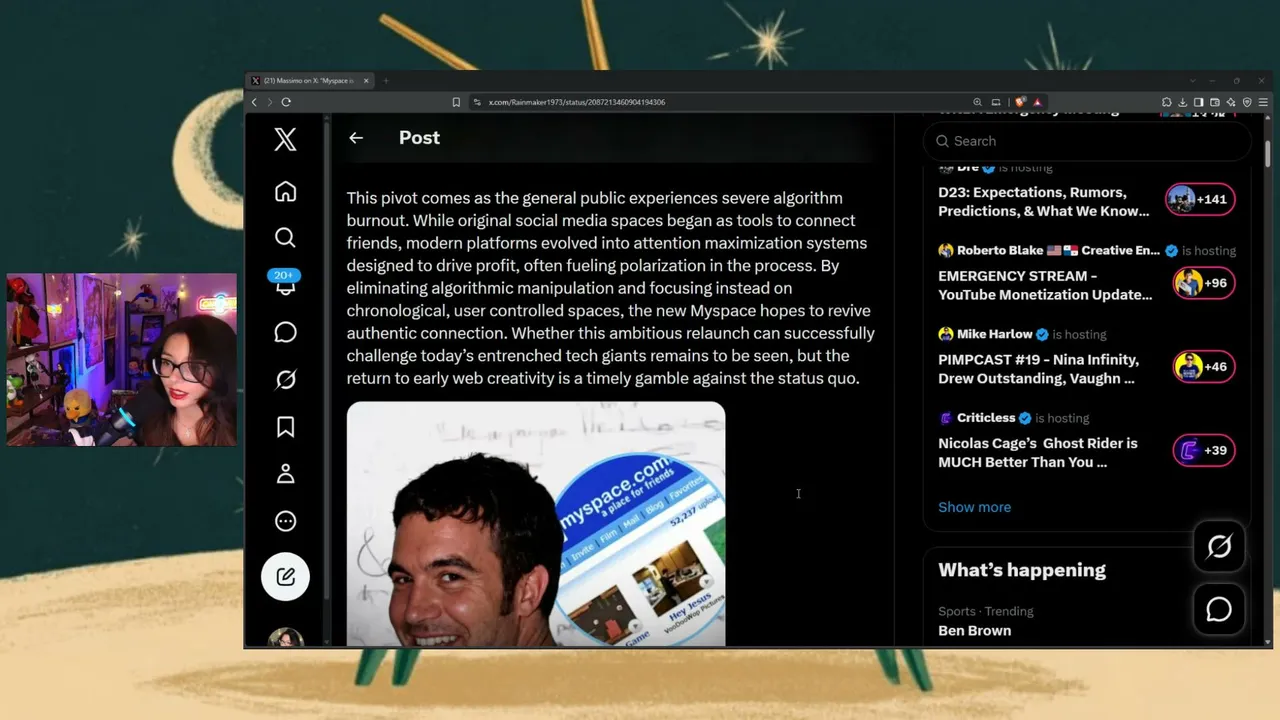The height and width of the screenshot is (720, 1280).
Task: Open the account avatar at sidebar bottom
Action: [x=285, y=638]
